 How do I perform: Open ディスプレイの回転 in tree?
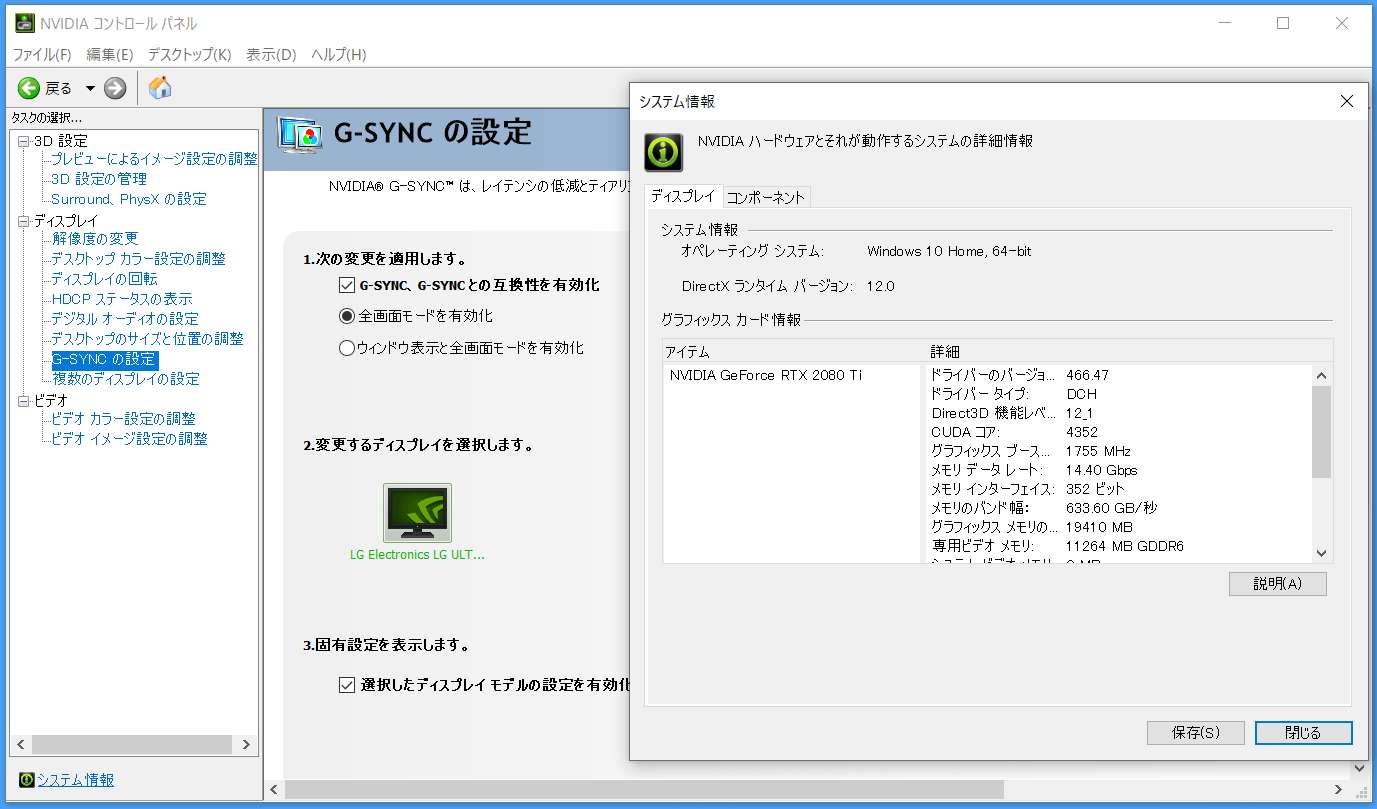(105, 279)
